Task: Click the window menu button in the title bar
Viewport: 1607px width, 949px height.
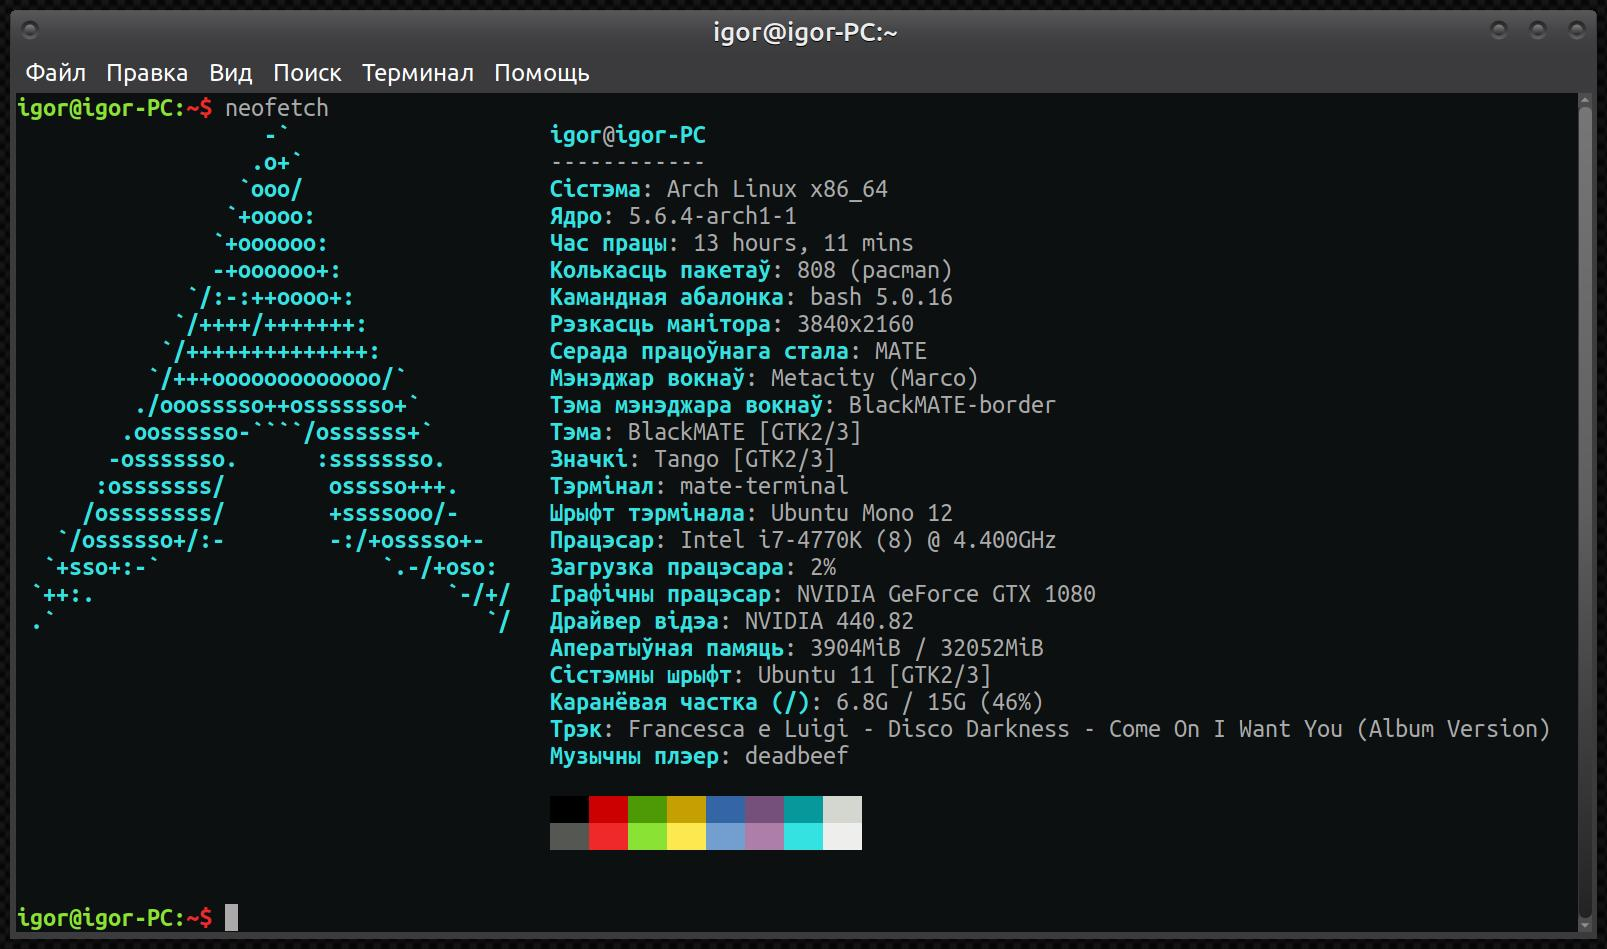Action: click(x=30, y=31)
